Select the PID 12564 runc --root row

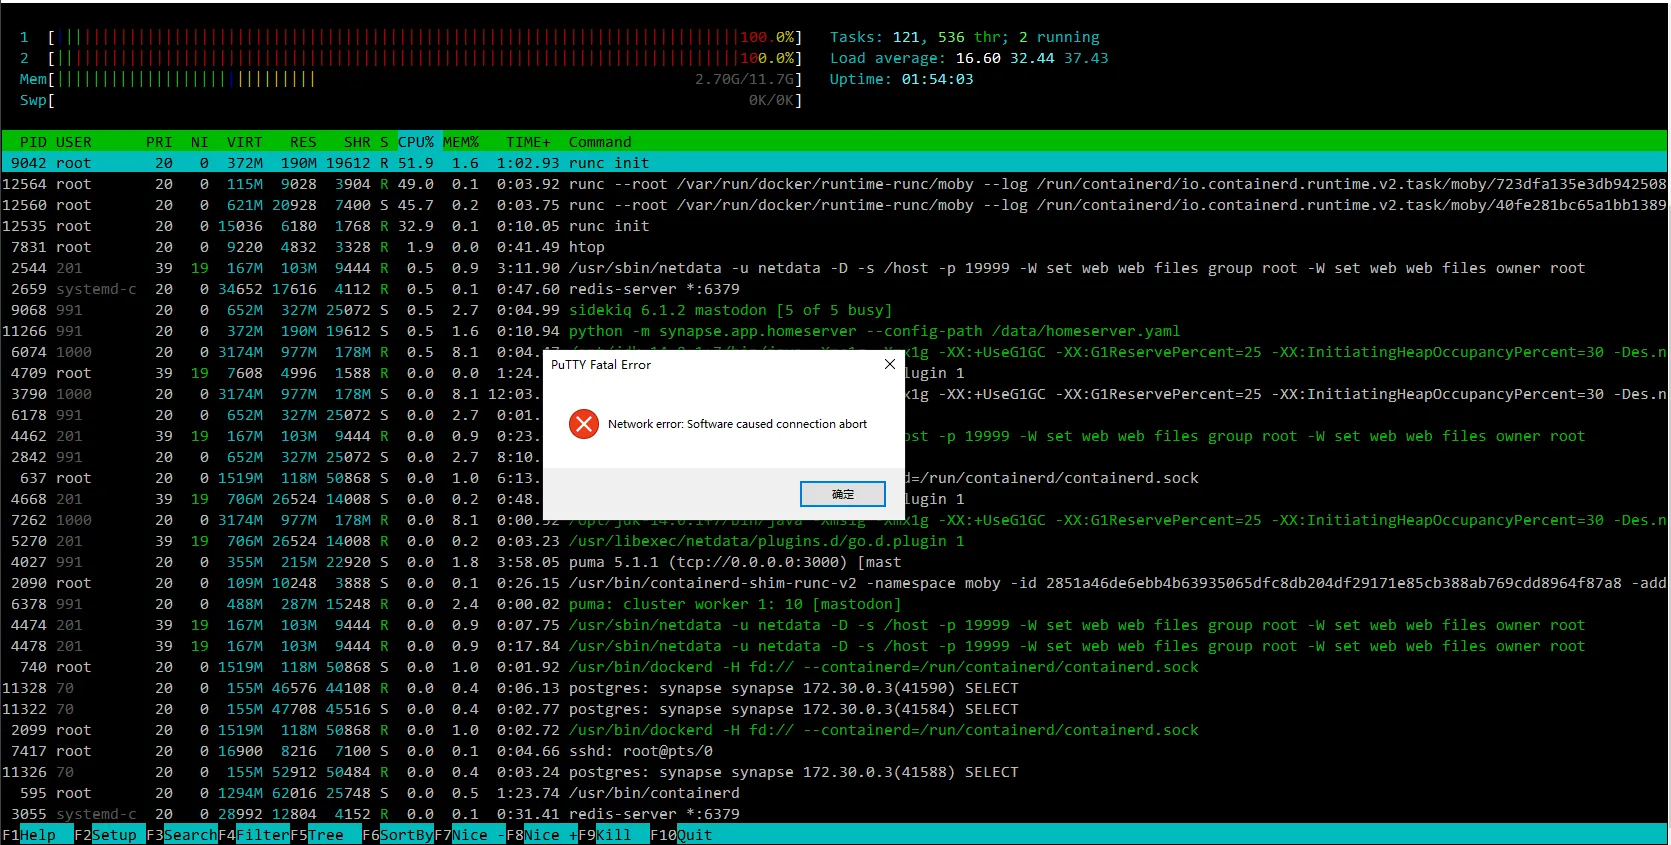coord(834,184)
